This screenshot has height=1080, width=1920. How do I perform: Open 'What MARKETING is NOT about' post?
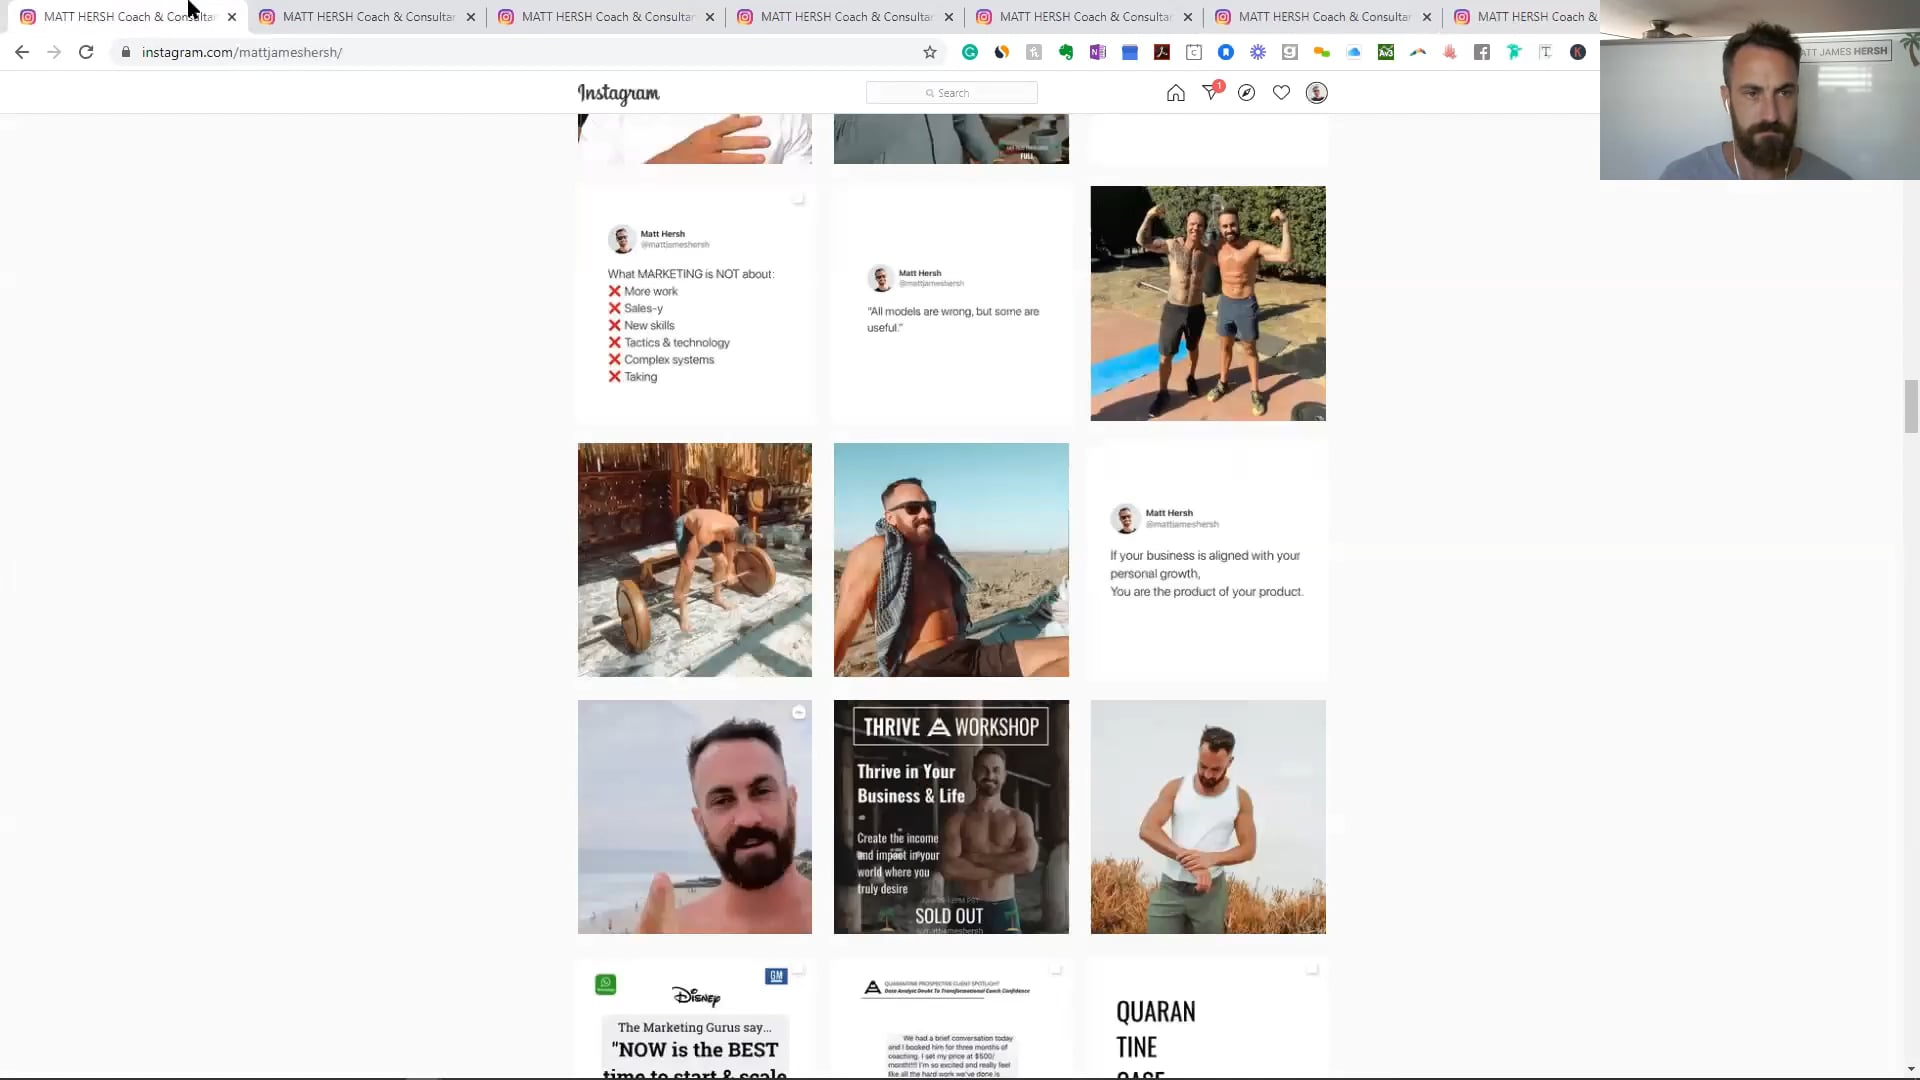pyautogui.click(x=695, y=303)
